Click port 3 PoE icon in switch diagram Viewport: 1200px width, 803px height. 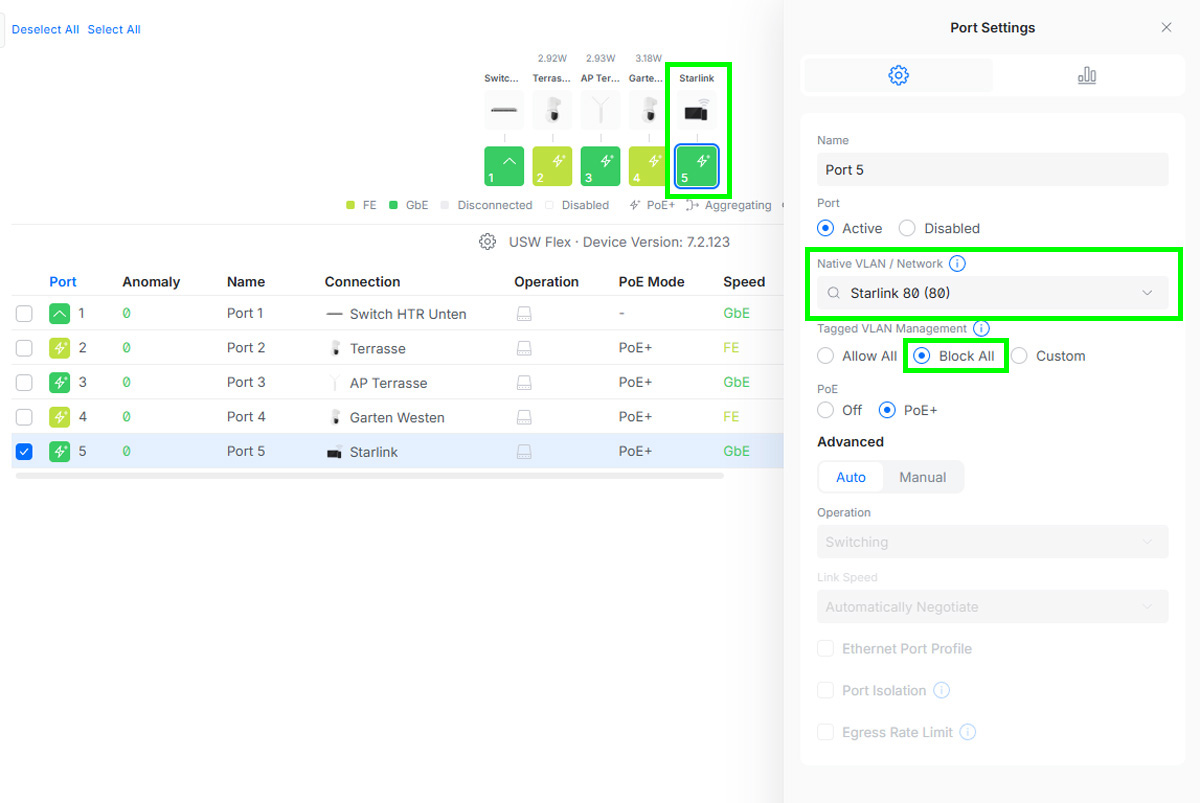[600, 166]
